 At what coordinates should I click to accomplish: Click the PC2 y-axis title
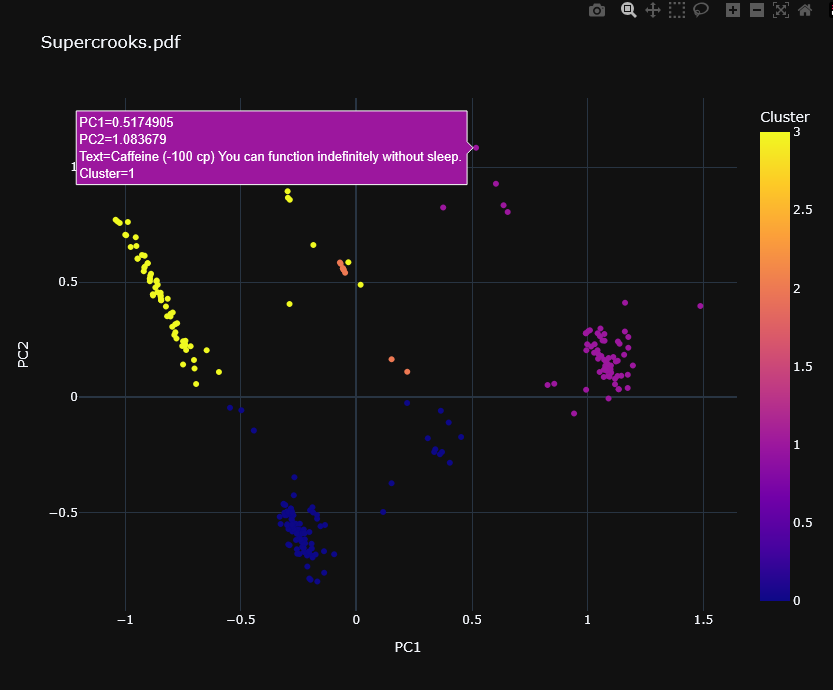[23, 354]
